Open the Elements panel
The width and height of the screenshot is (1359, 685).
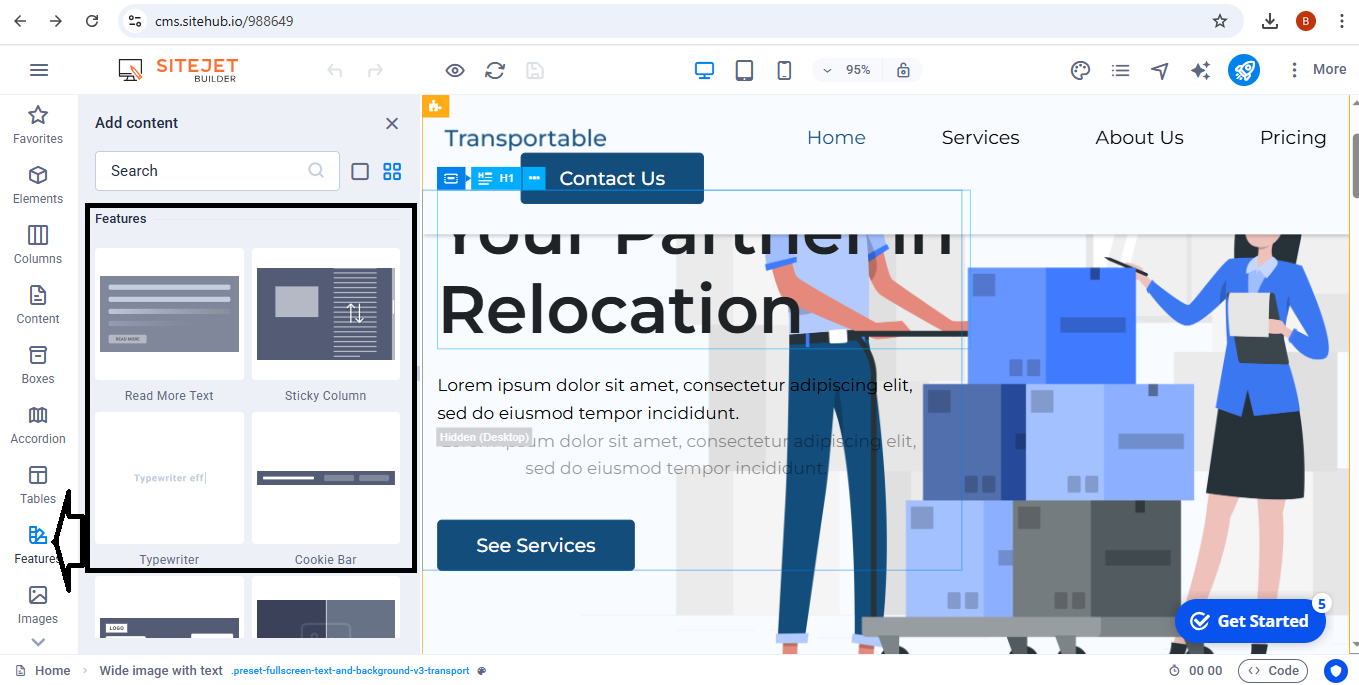point(38,185)
